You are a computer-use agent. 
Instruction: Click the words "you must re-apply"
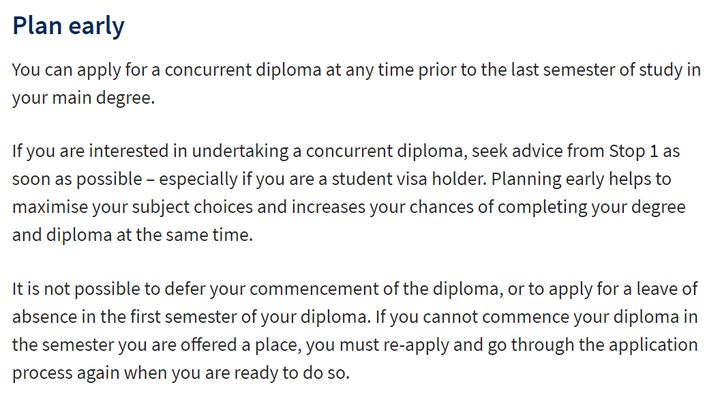tap(377, 345)
